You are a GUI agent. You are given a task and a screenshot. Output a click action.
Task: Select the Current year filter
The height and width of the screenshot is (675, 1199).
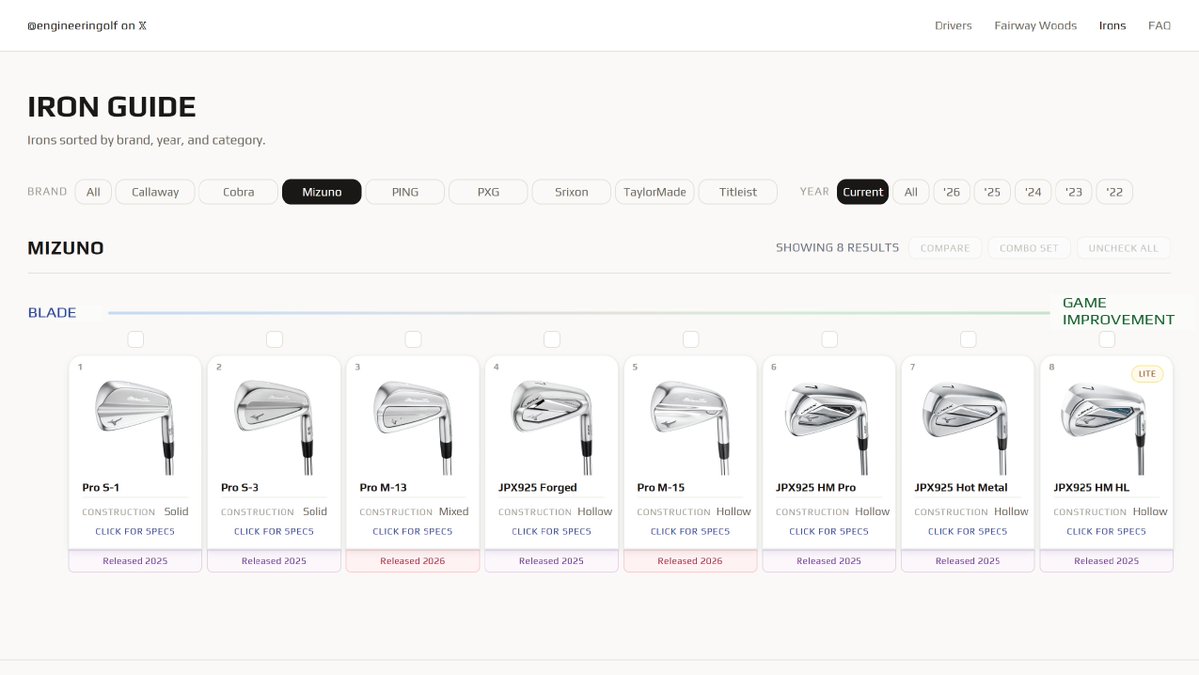[863, 192]
